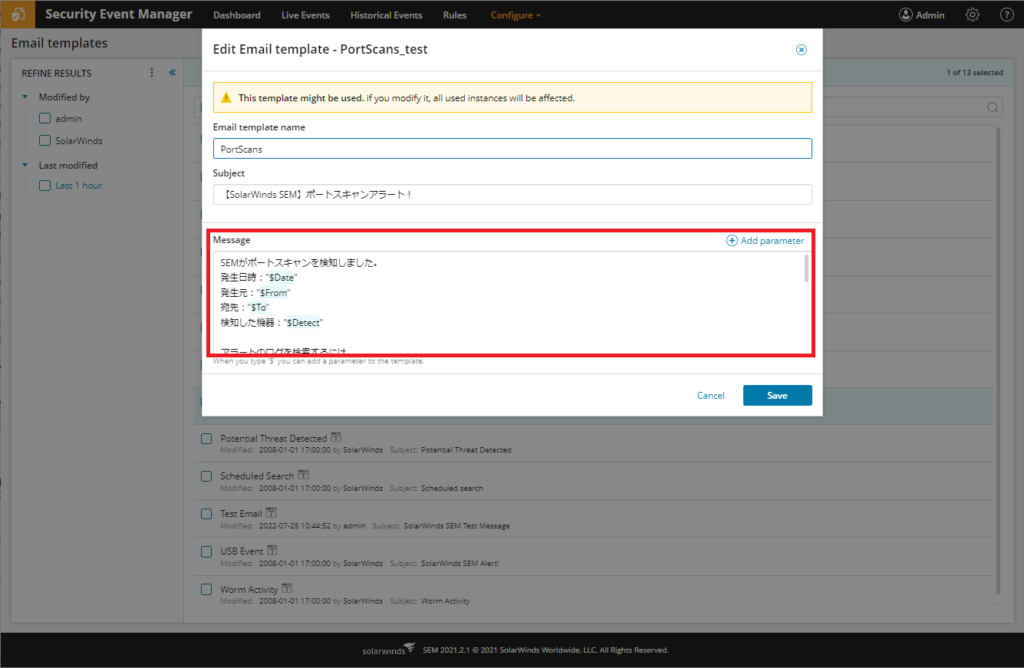The height and width of the screenshot is (668, 1024).
Task: Click template icon beside USB Event
Action: pos(272,550)
